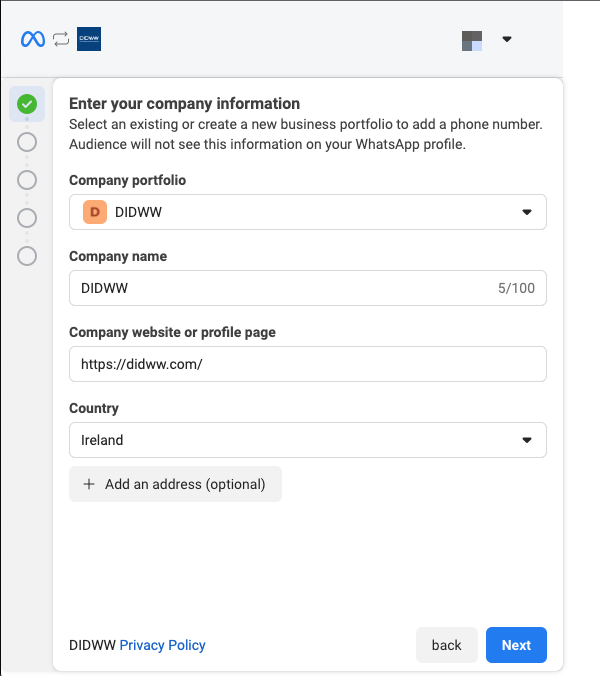Open the Country dropdown showing Ireland
600x676 pixels.
(307, 440)
